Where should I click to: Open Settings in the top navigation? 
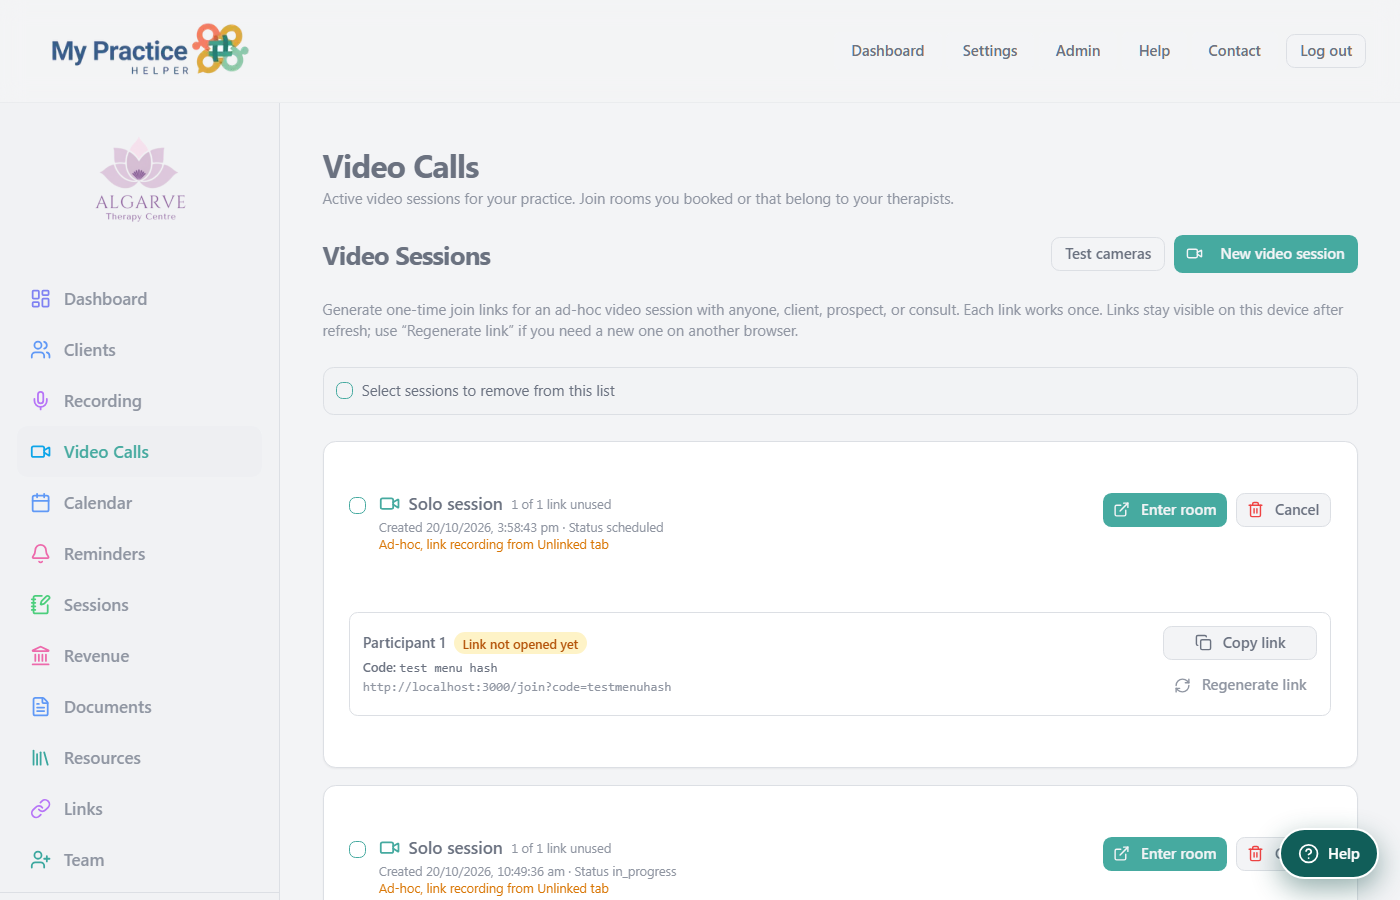coord(990,51)
